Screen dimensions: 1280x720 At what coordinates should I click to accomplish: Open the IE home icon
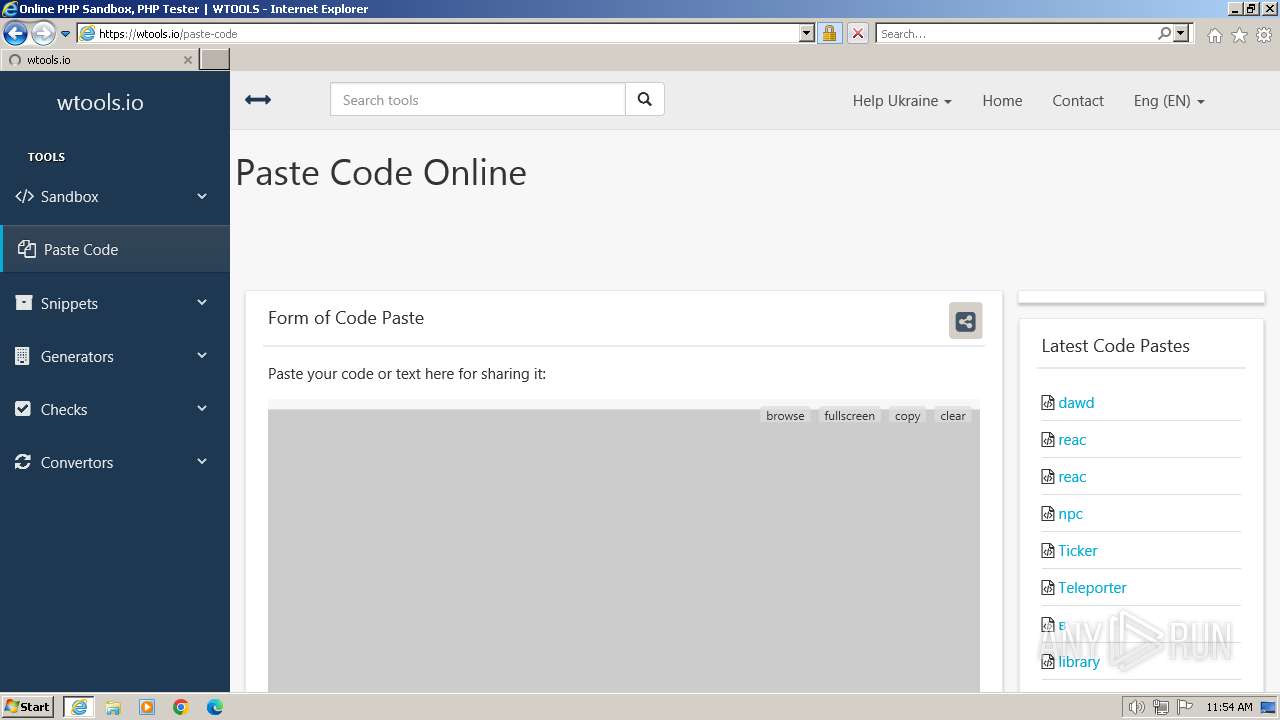1214,35
